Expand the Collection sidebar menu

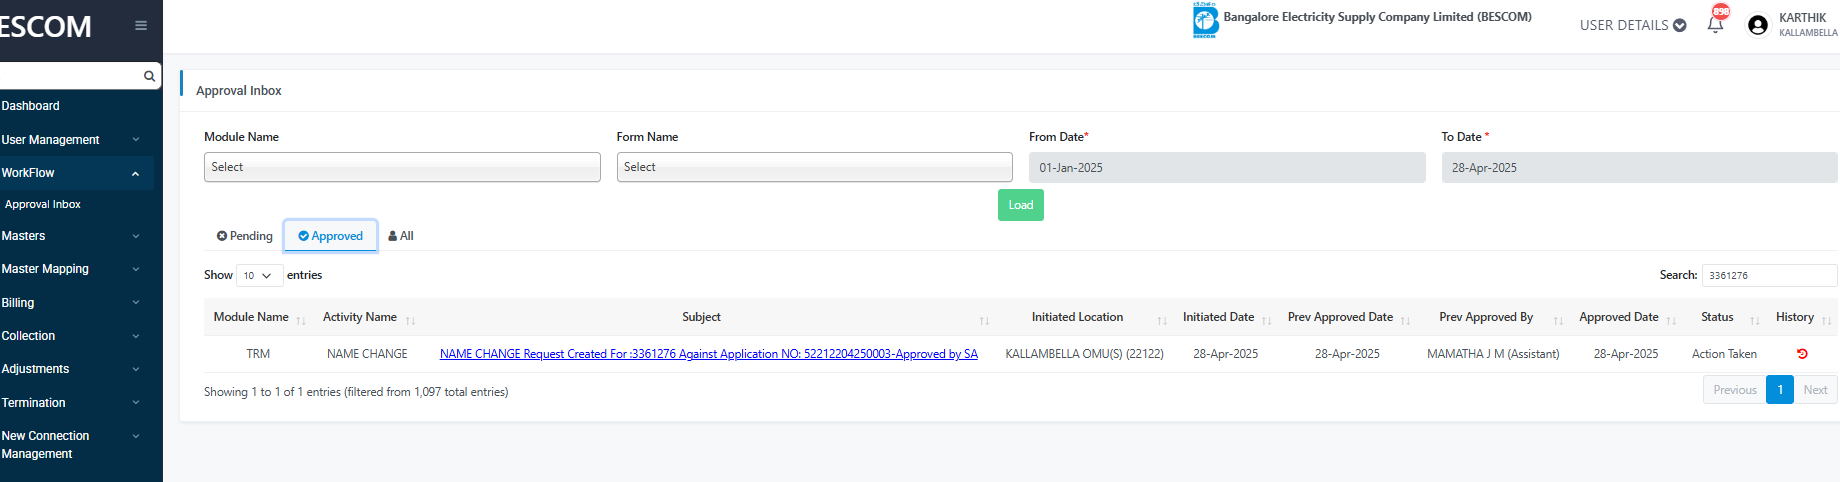click(x=77, y=336)
